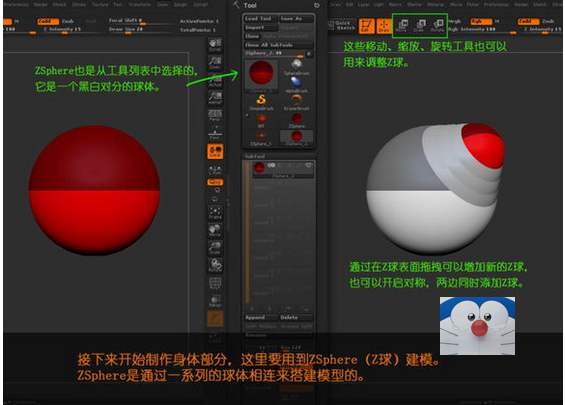Adjust the Rgb Intensity 100 slider
Image resolution: width=565 pixels, height=405 pixels.
(482, 30)
